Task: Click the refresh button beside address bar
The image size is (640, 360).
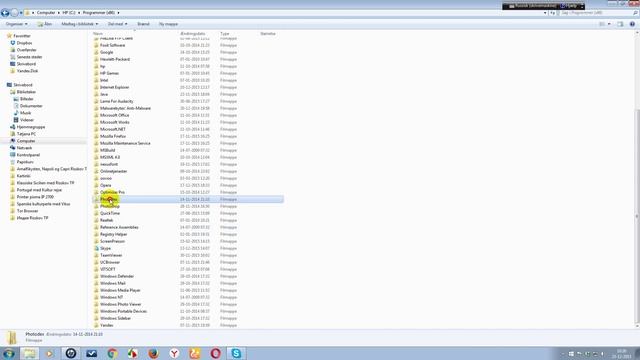Action: [552, 13]
